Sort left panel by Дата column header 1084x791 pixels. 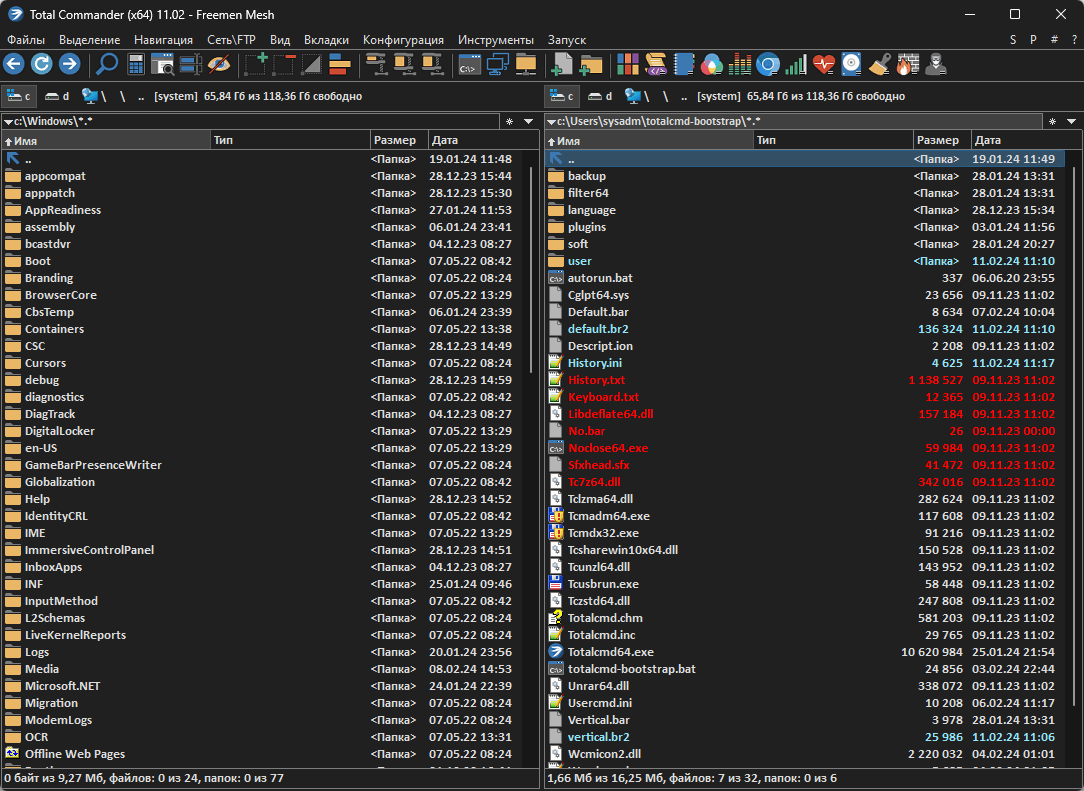(x=446, y=141)
